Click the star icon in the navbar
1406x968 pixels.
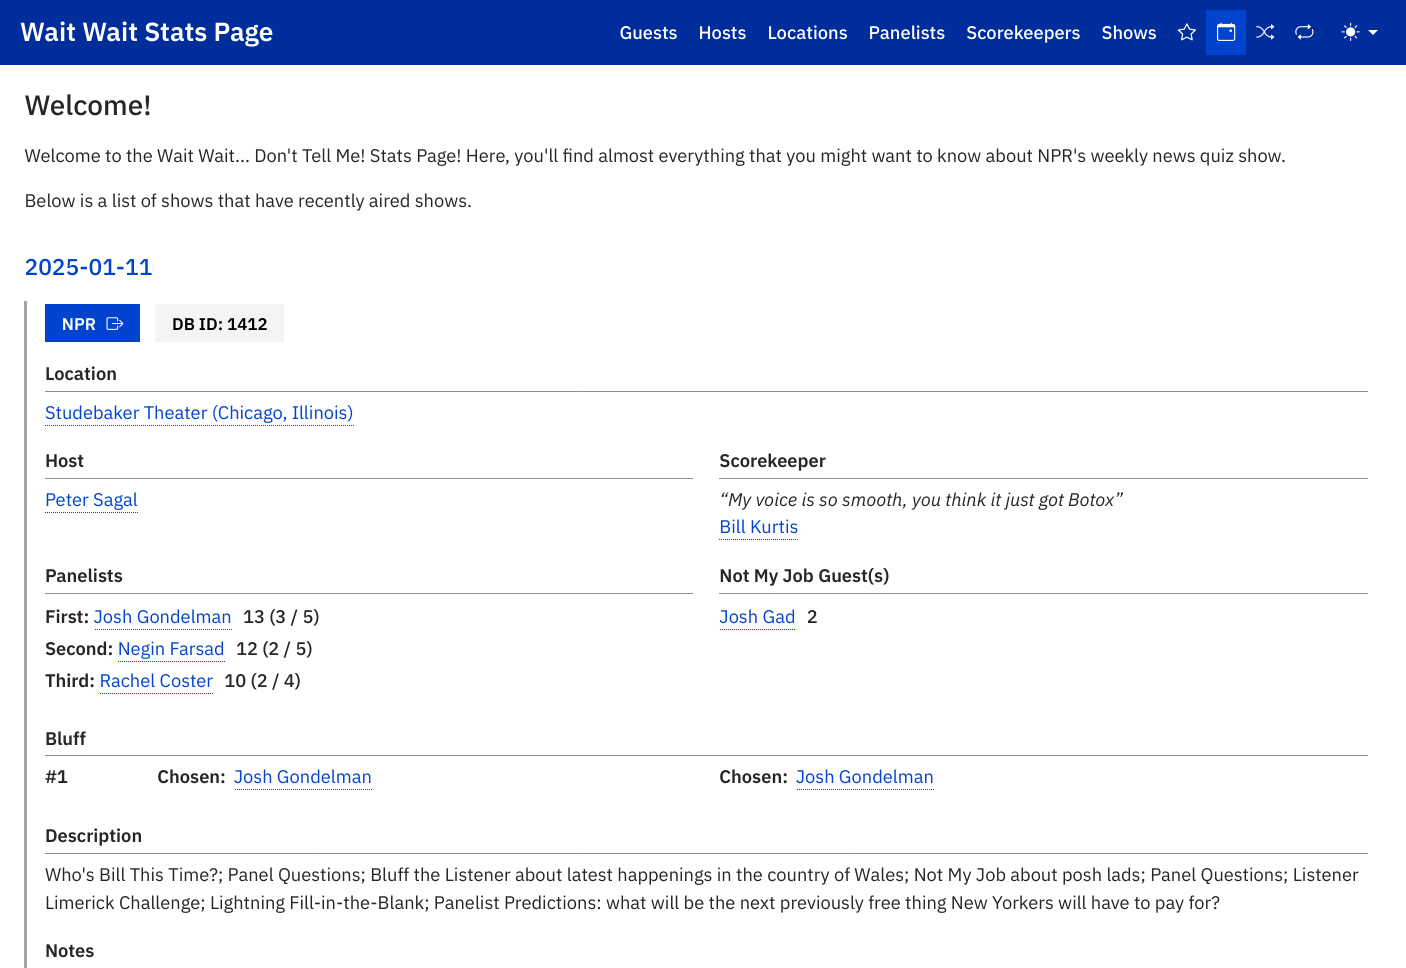1187,33
